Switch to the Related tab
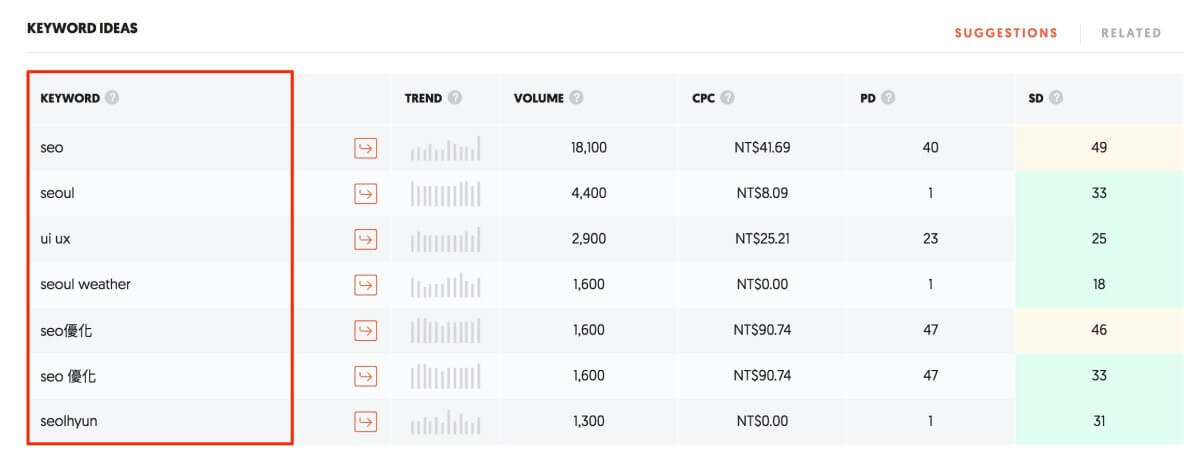This screenshot has height=455, width=1200. click(x=1131, y=33)
